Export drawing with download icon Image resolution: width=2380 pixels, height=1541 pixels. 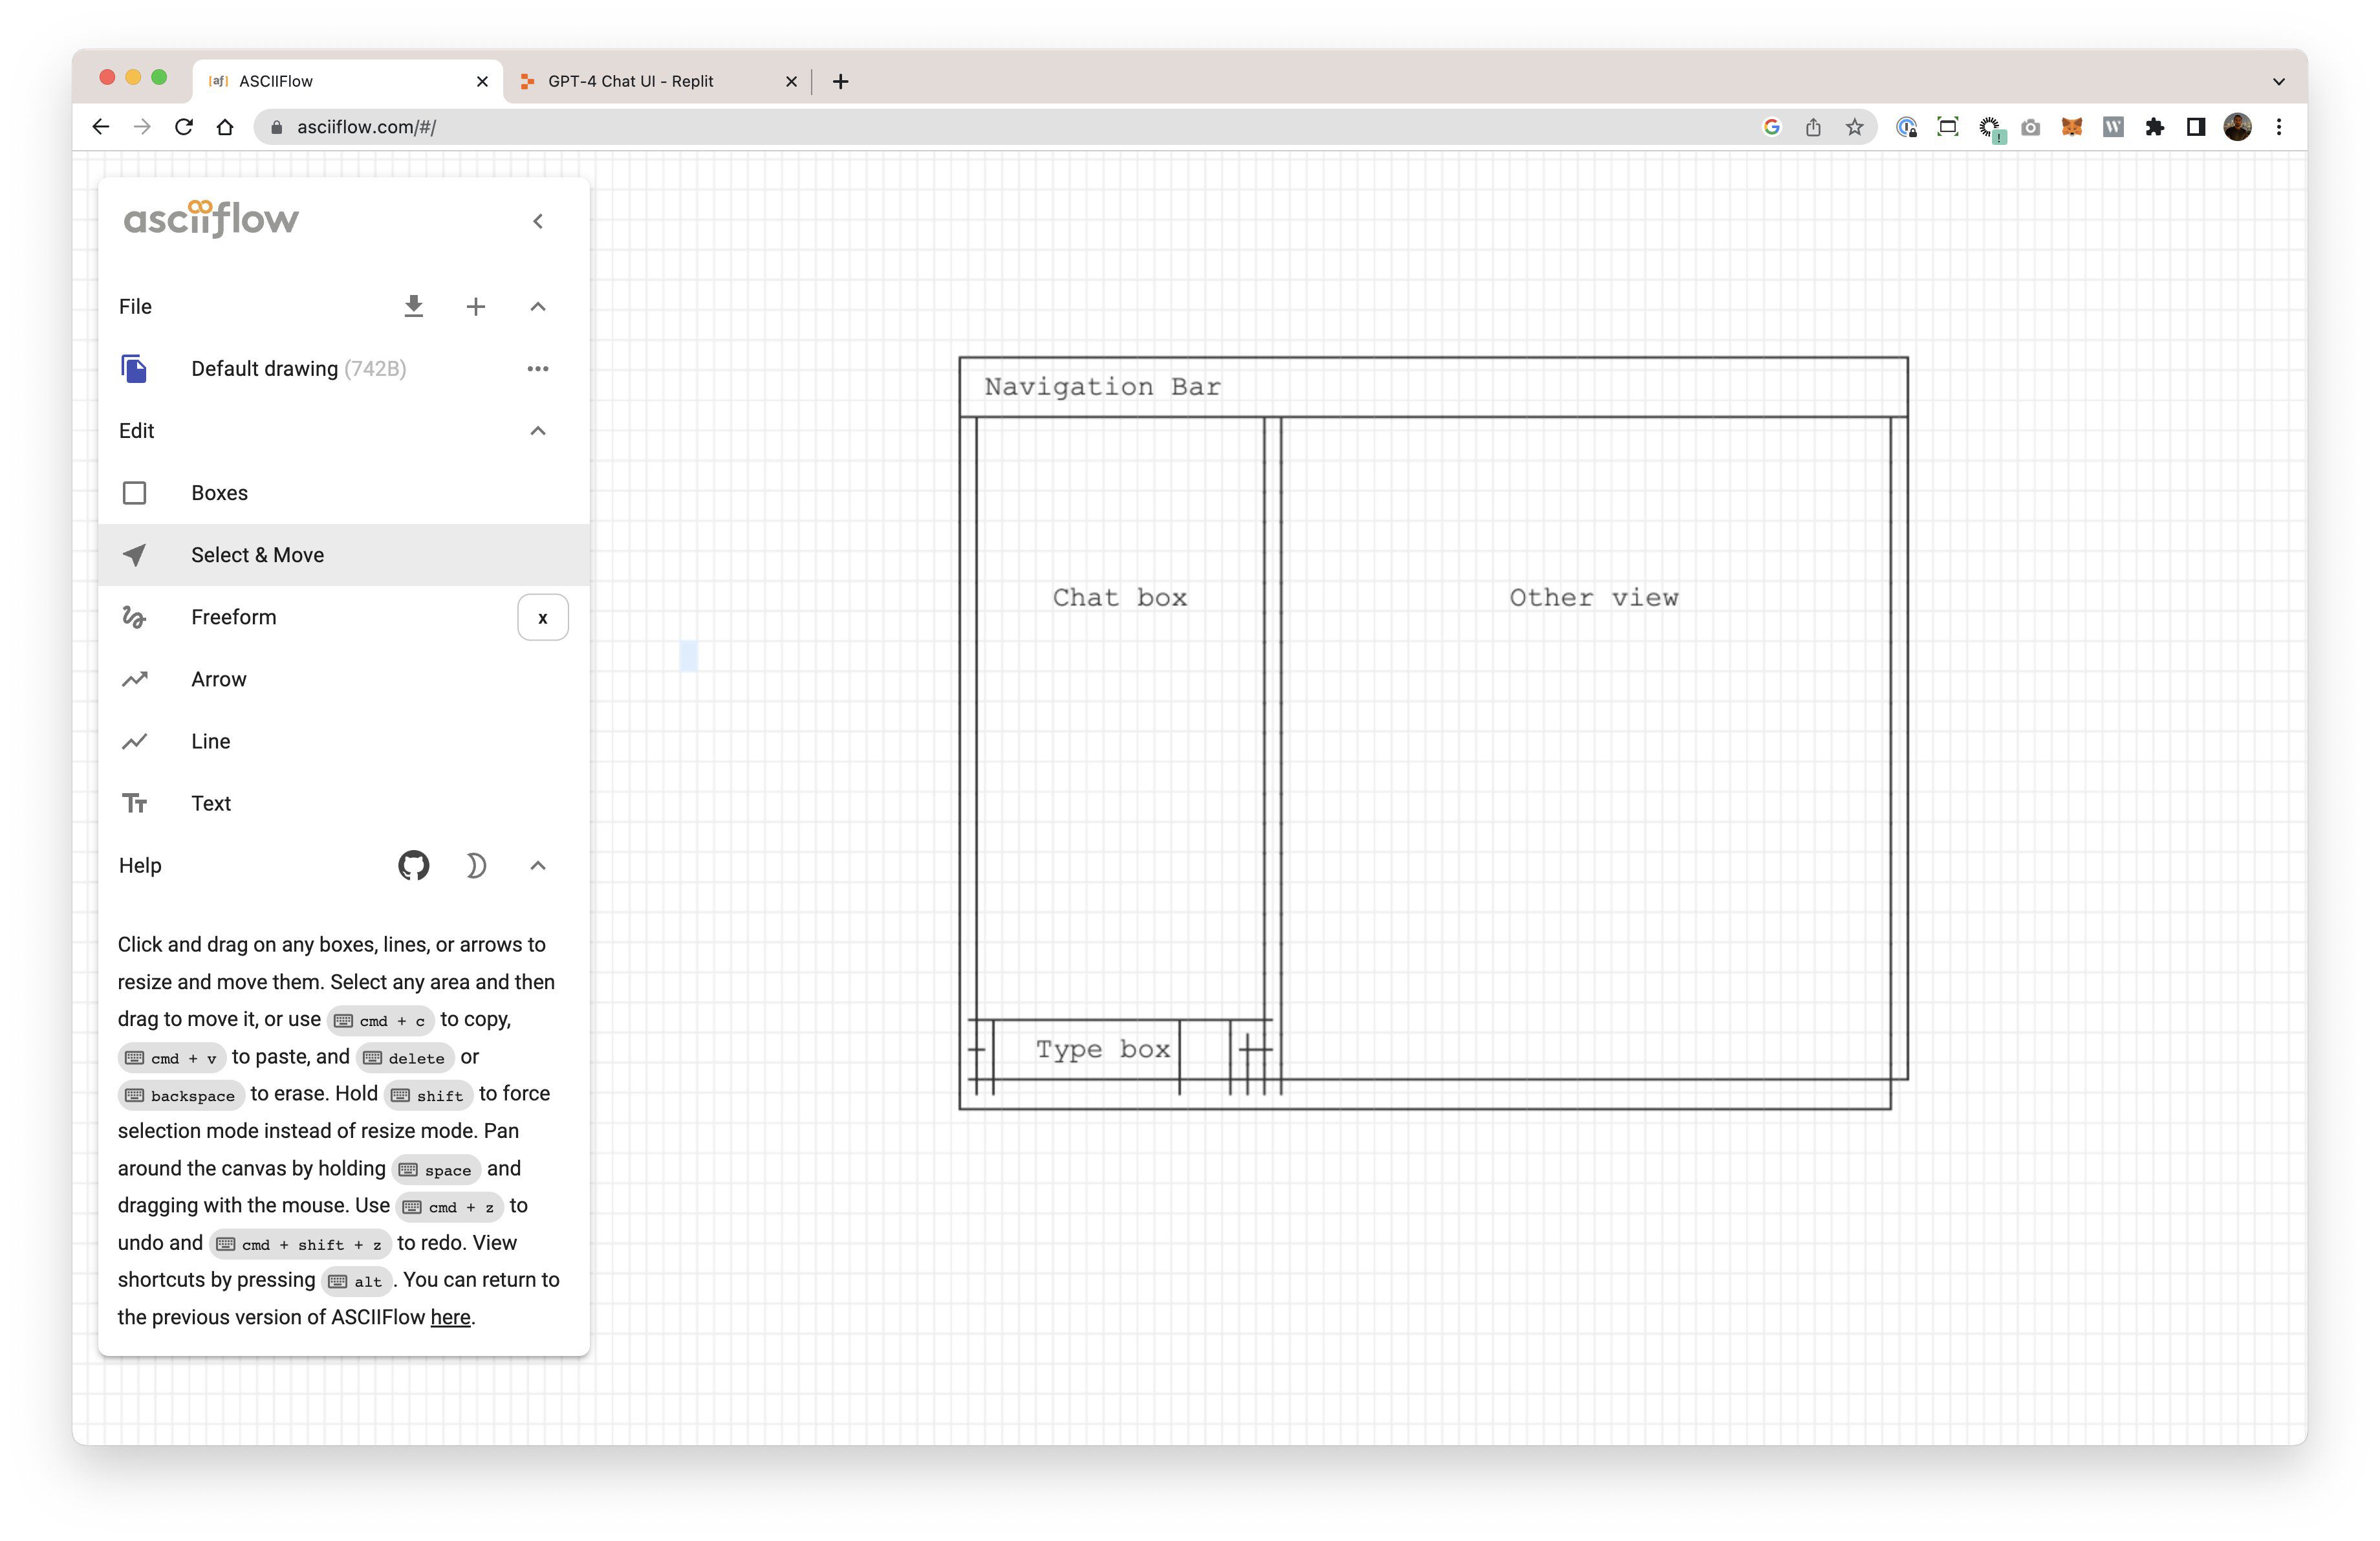tap(413, 306)
